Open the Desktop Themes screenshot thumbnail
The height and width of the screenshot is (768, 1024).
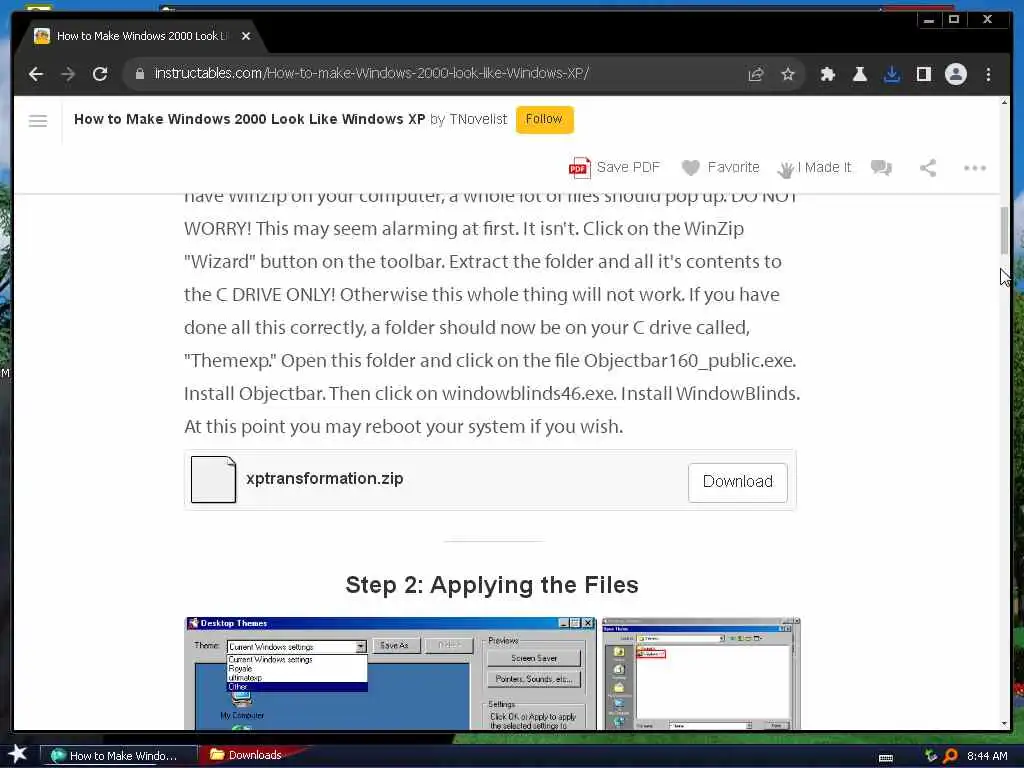(391, 673)
